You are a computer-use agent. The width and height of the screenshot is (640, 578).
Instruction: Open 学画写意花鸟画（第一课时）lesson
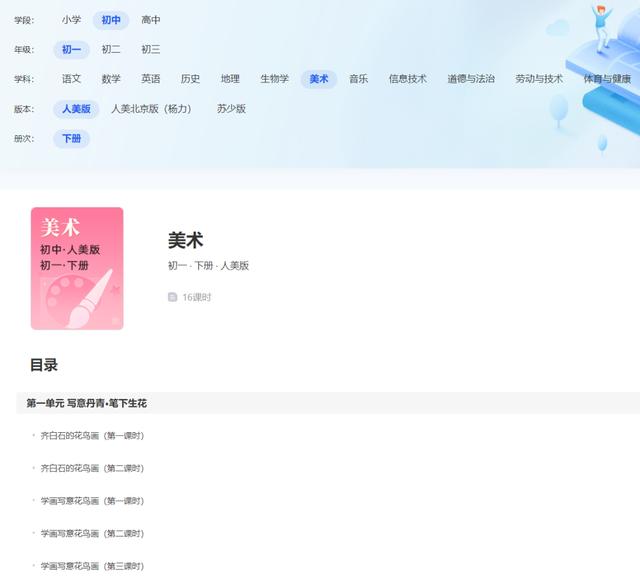[92, 501]
